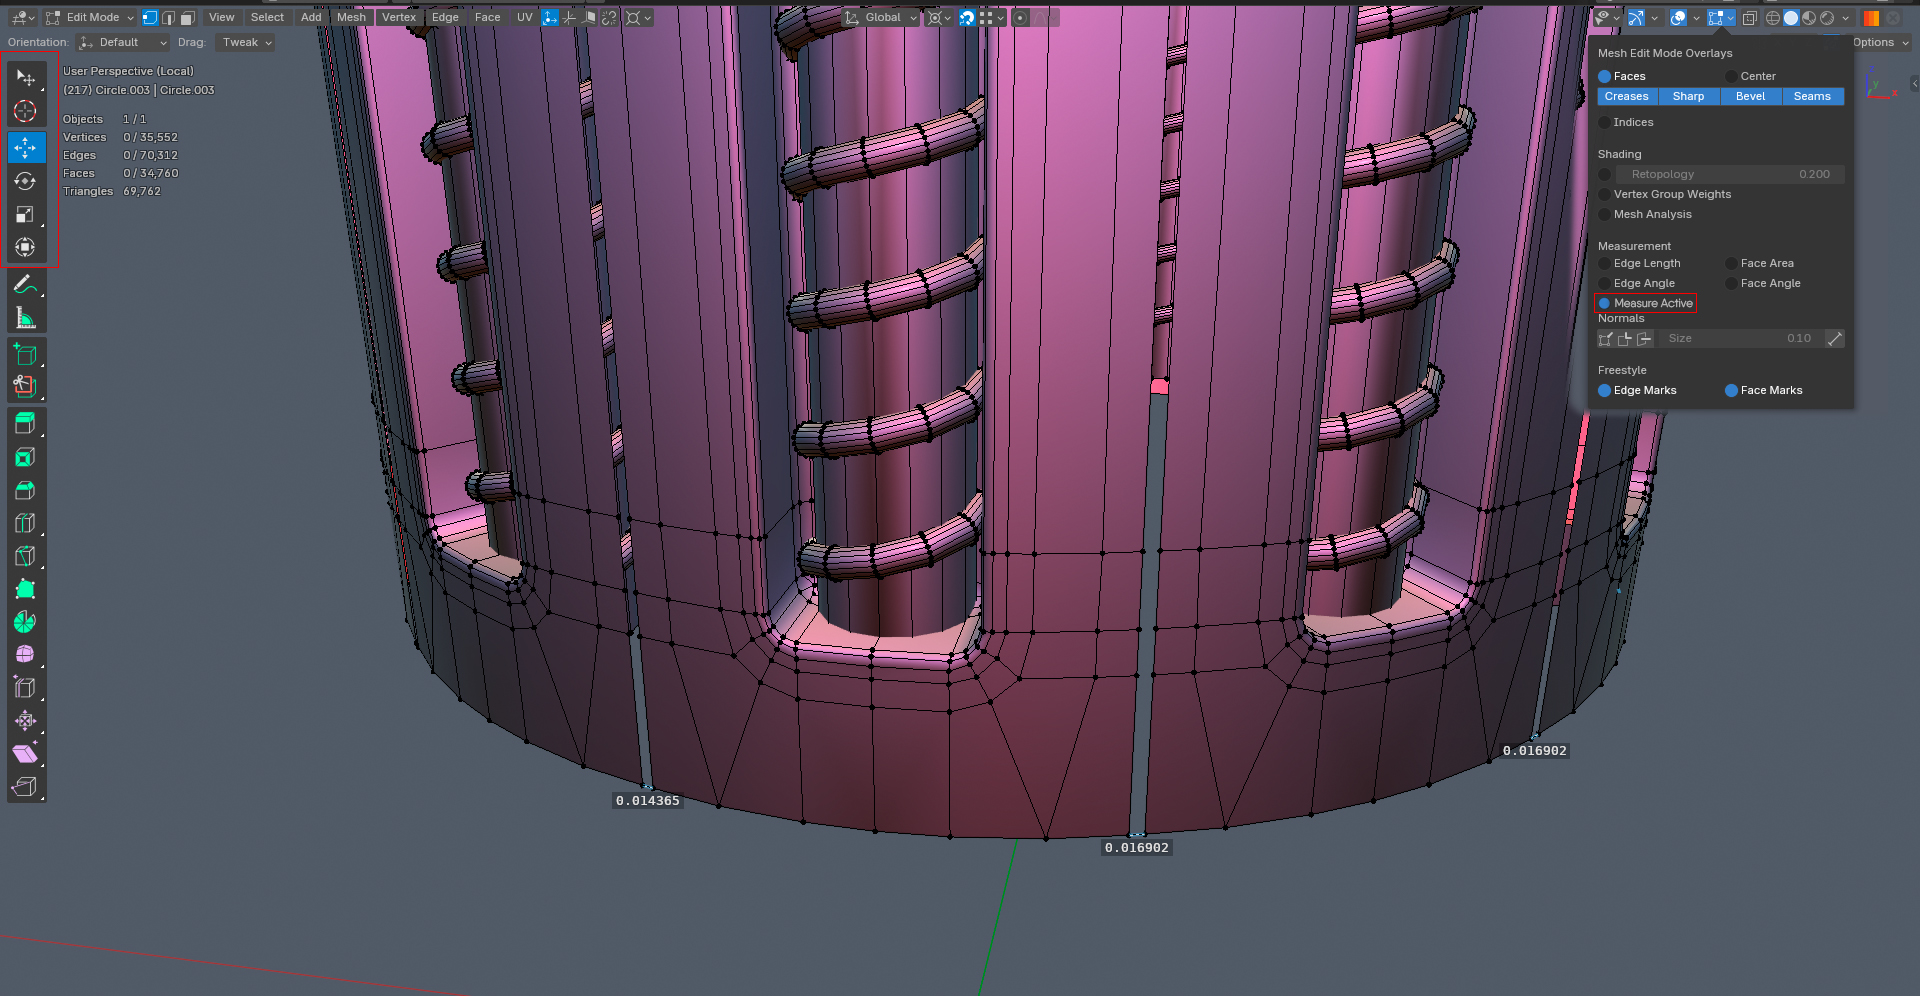Select the Scale tool
The height and width of the screenshot is (996, 1920).
pos(26,214)
